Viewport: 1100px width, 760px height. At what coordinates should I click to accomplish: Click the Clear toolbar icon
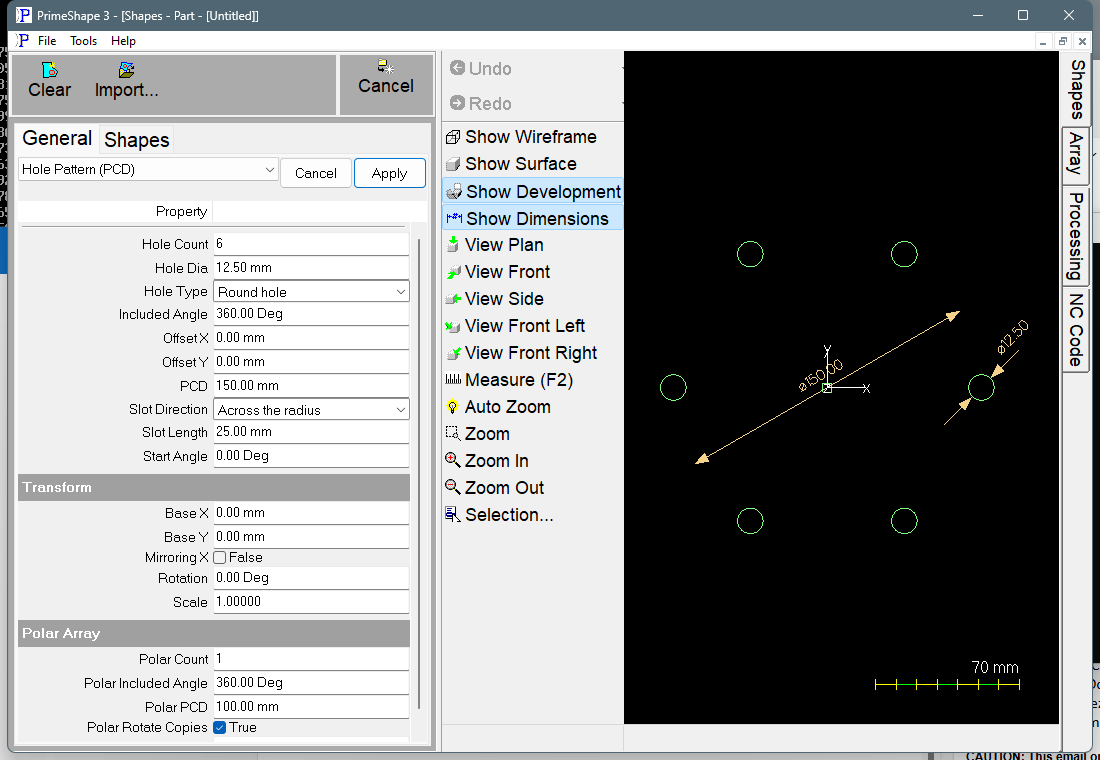coord(49,80)
